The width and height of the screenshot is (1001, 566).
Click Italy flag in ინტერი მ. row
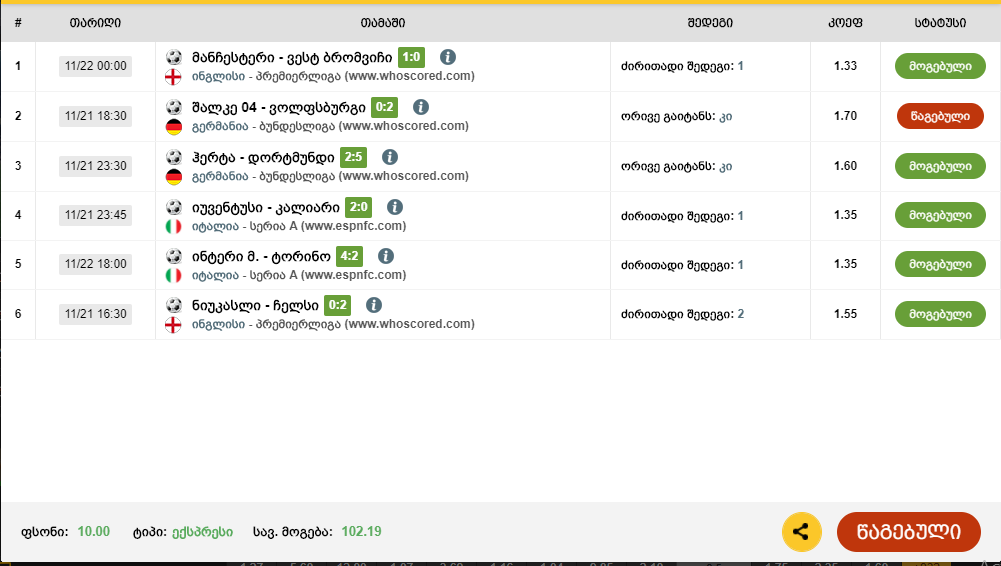point(174,275)
